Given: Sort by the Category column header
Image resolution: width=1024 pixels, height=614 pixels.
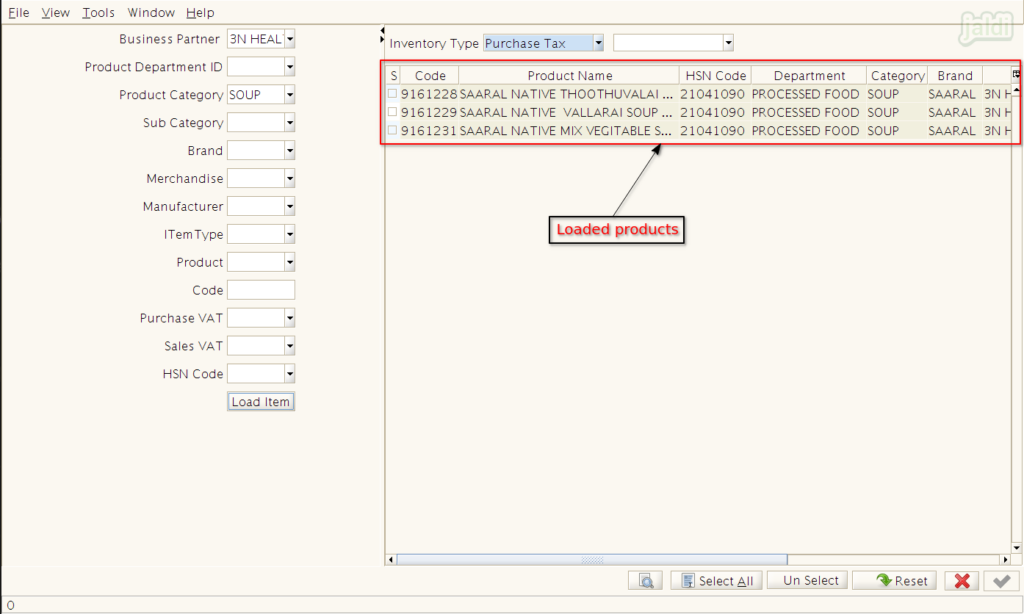Looking at the screenshot, I should 897,75.
